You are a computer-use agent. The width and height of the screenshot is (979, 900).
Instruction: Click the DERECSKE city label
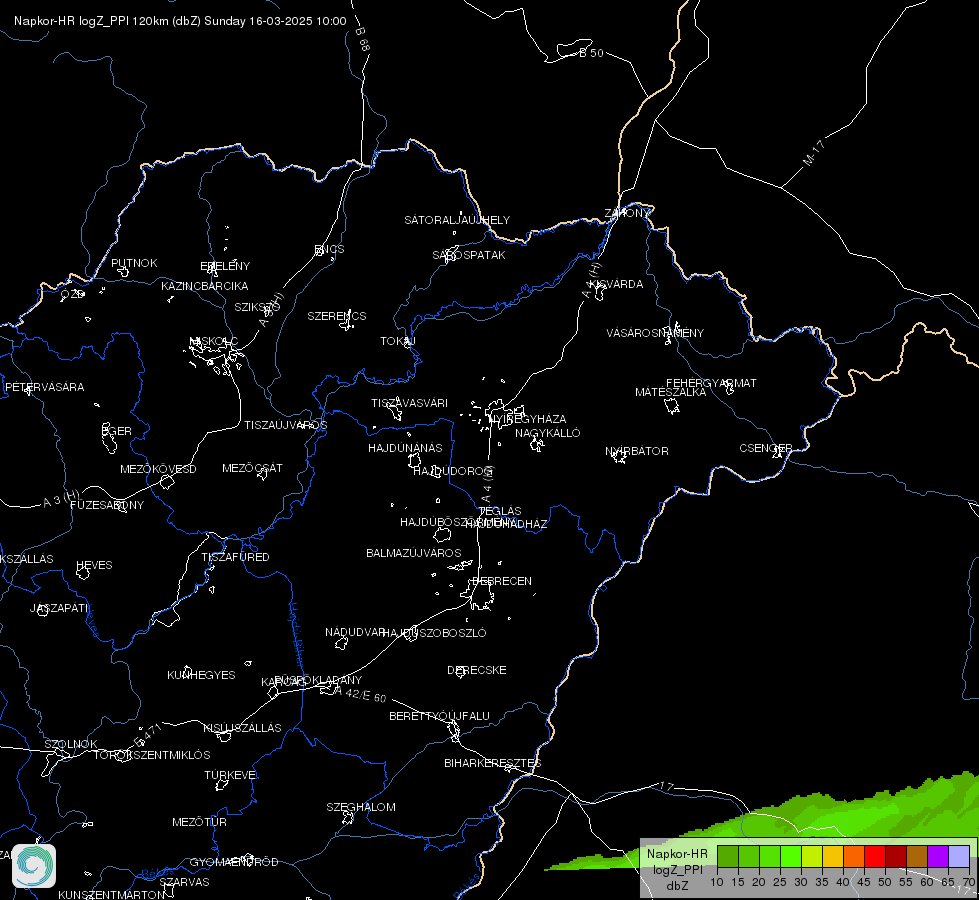click(477, 670)
